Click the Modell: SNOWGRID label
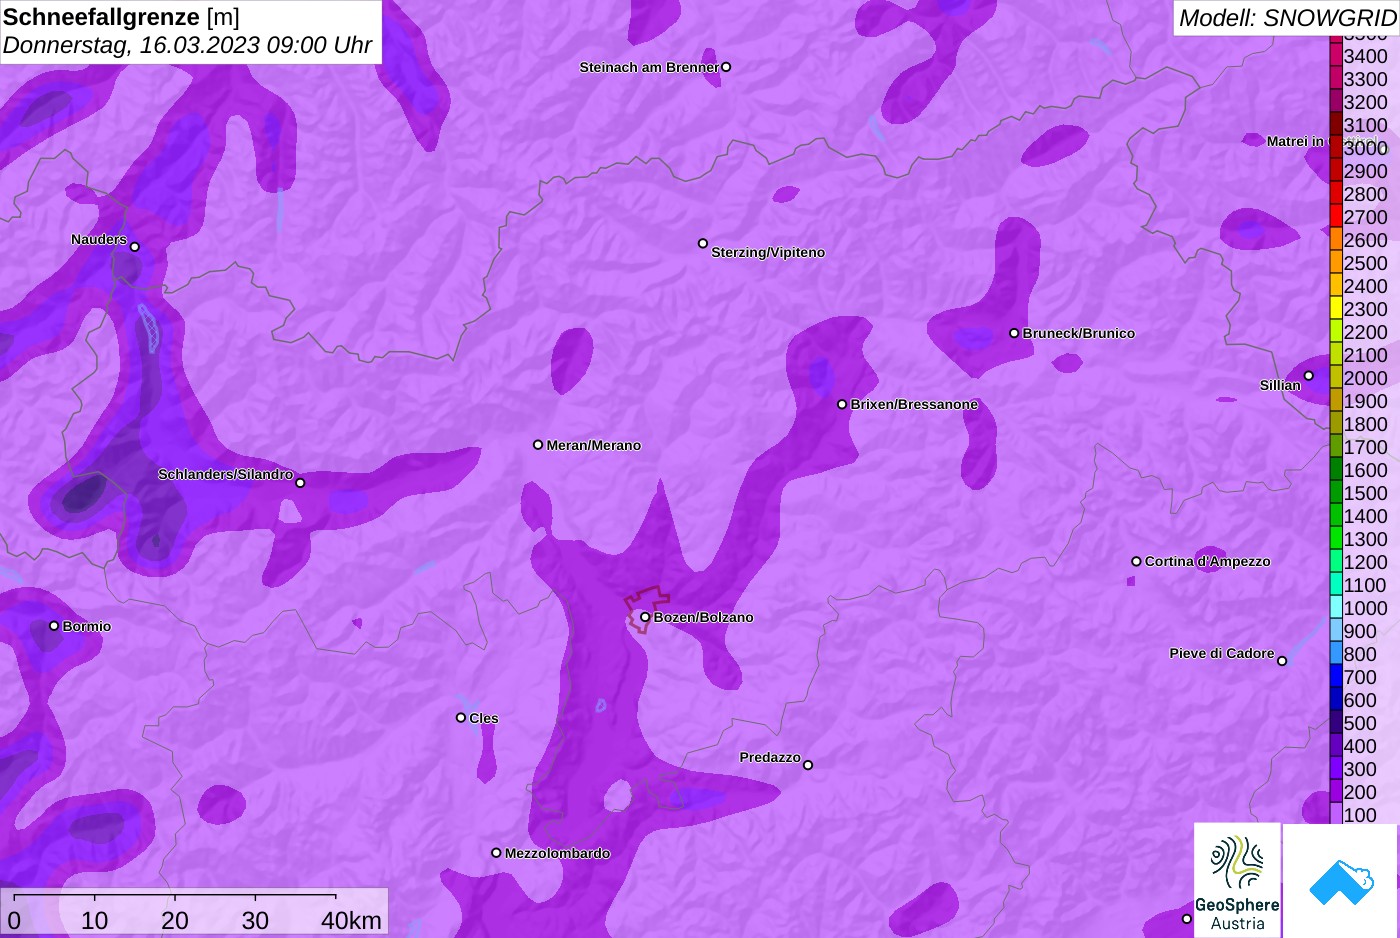This screenshot has height=938, width=1400. 1287,18
